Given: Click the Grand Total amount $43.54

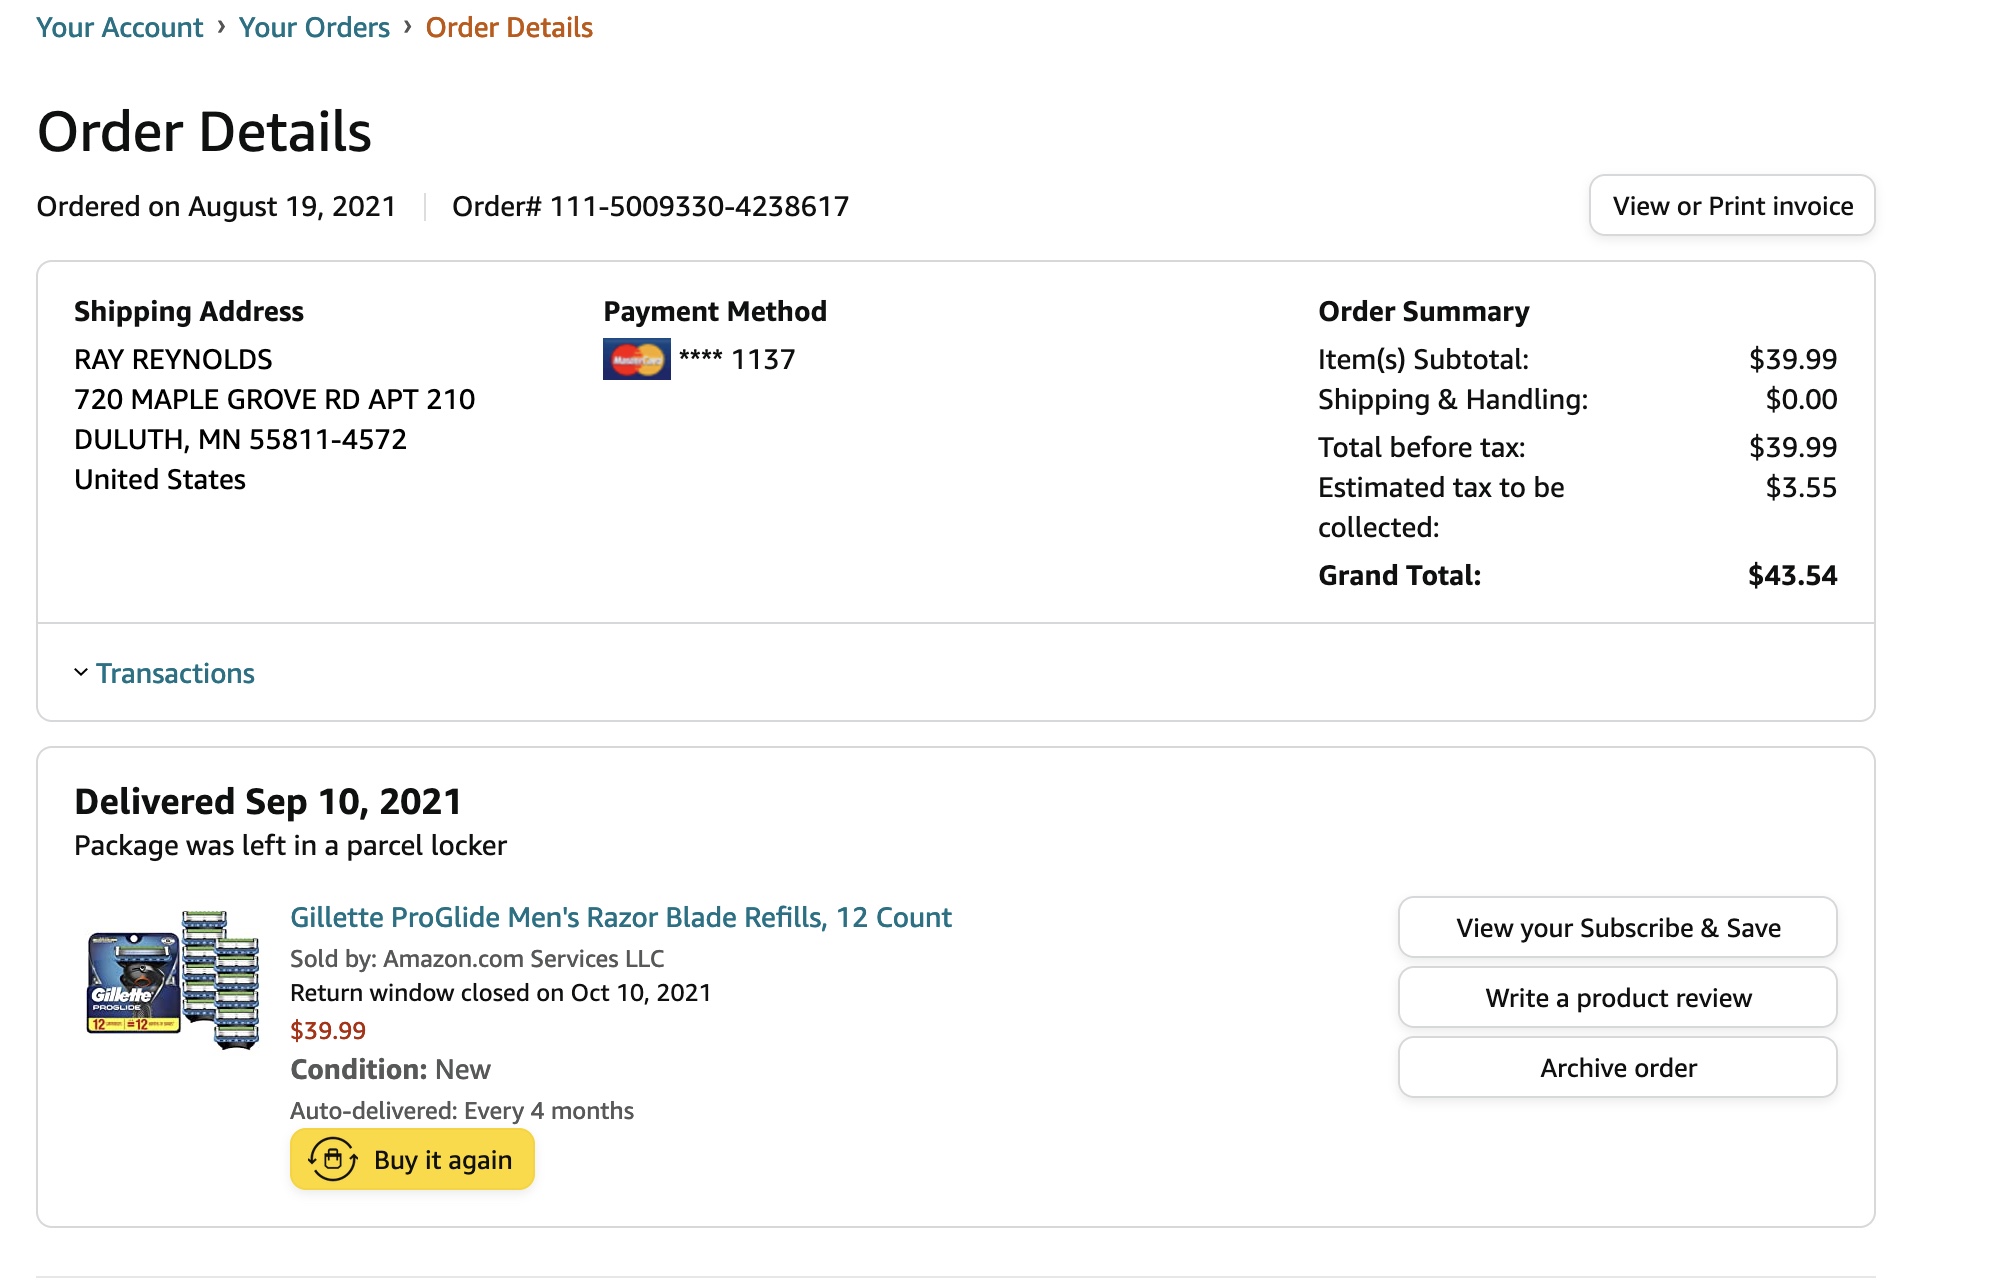Looking at the screenshot, I should click(x=1791, y=576).
